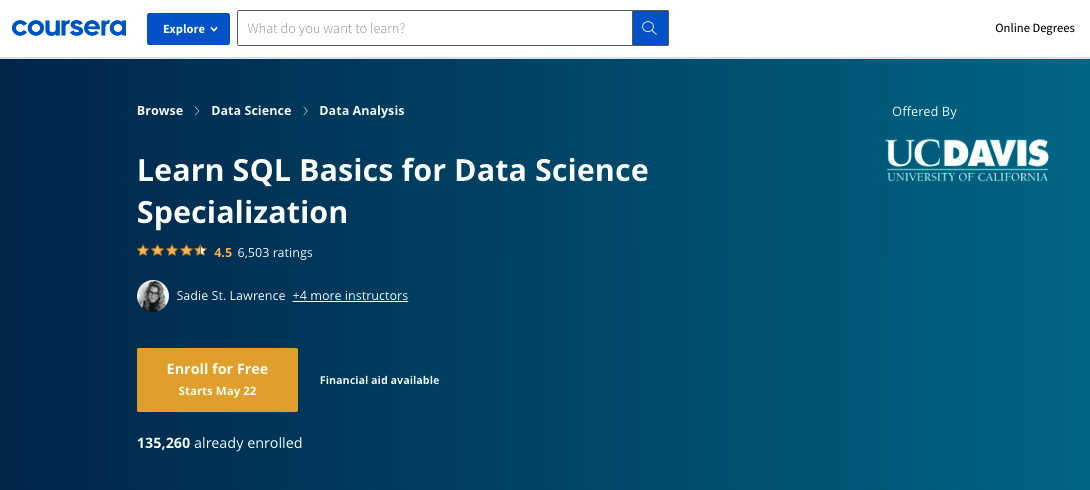Image resolution: width=1090 pixels, height=490 pixels.
Task: Open the Online Degrees link
Action: click(1034, 28)
